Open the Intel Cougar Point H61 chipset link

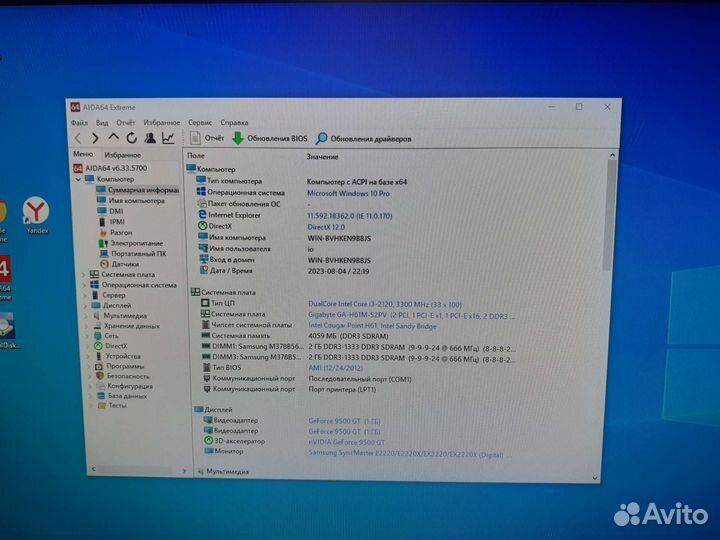[x=372, y=326]
